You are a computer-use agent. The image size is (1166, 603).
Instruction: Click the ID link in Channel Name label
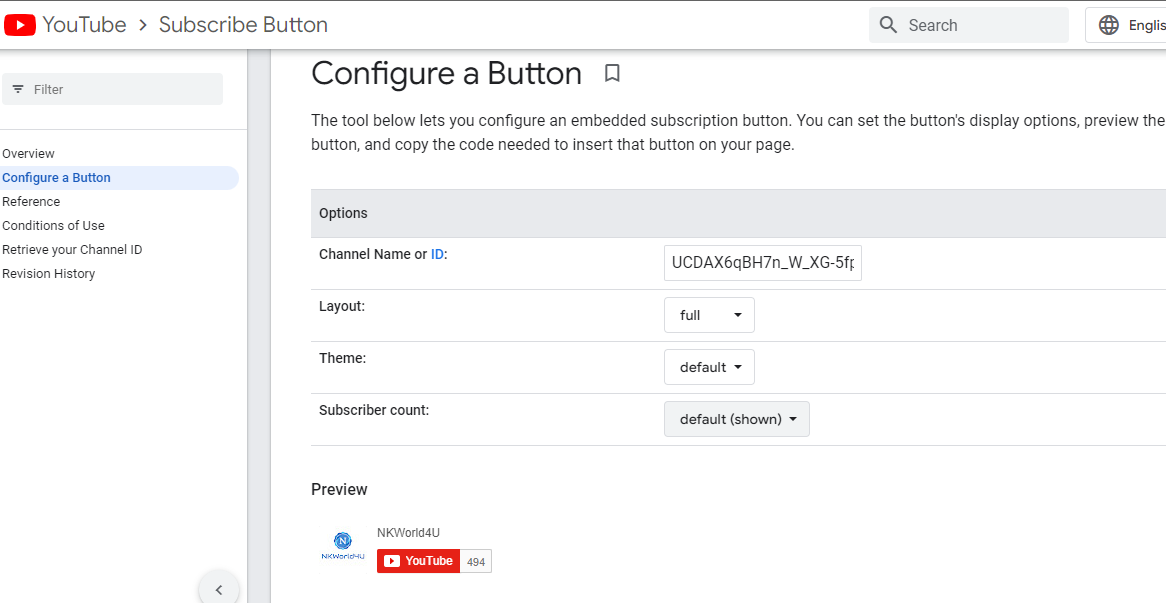click(x=437, y=254)
